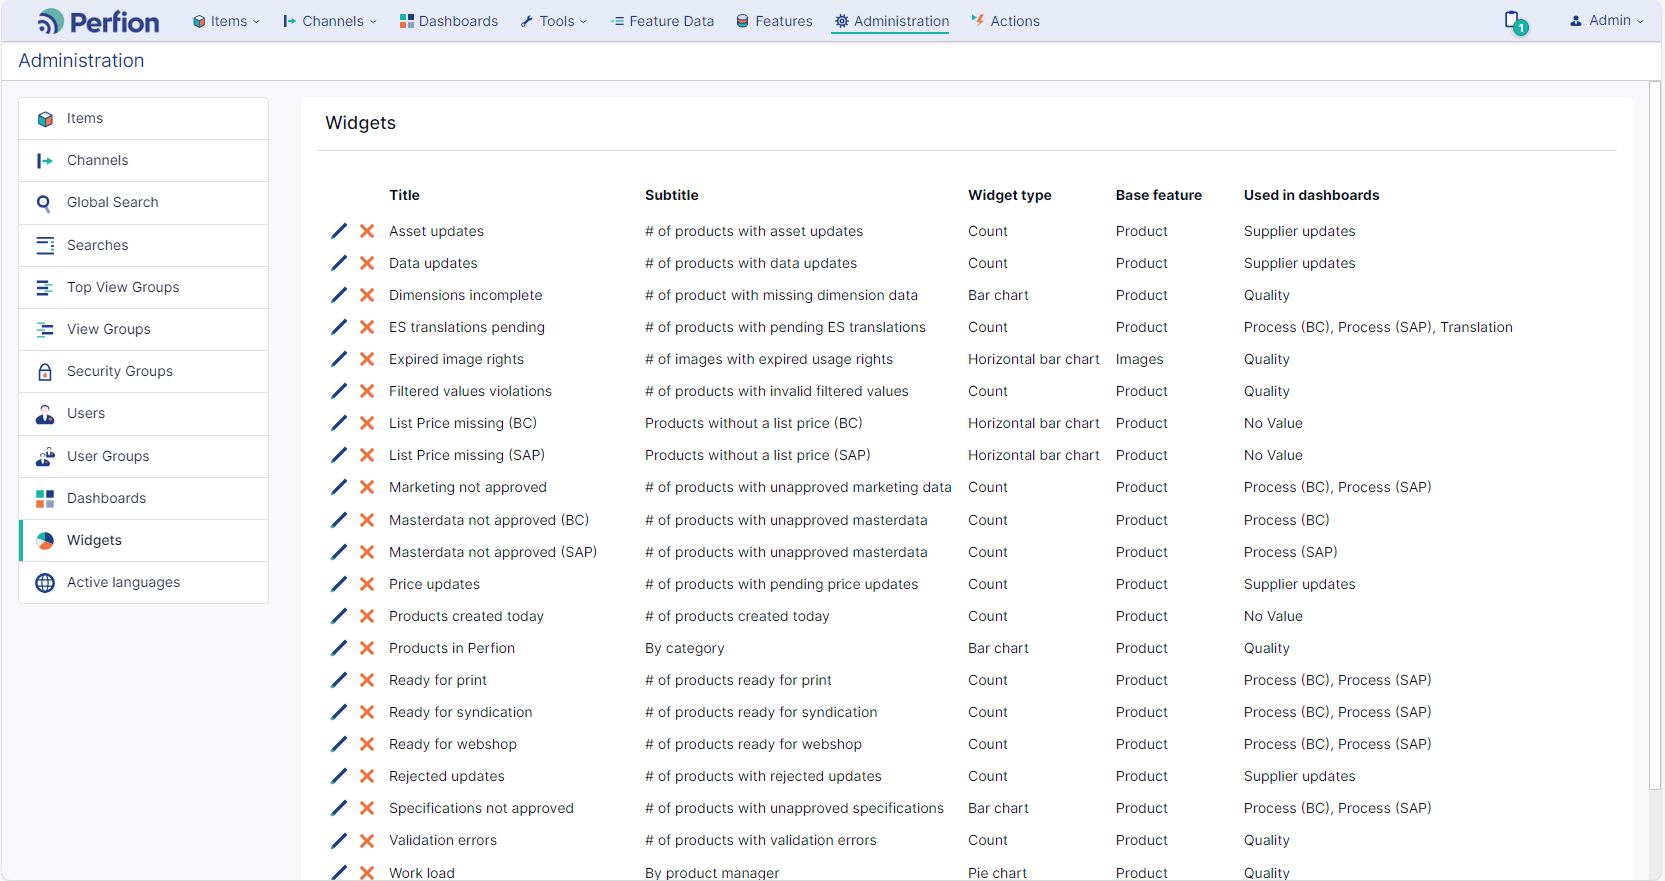Edit the ES translations pending widget

(x=339, y=327)
